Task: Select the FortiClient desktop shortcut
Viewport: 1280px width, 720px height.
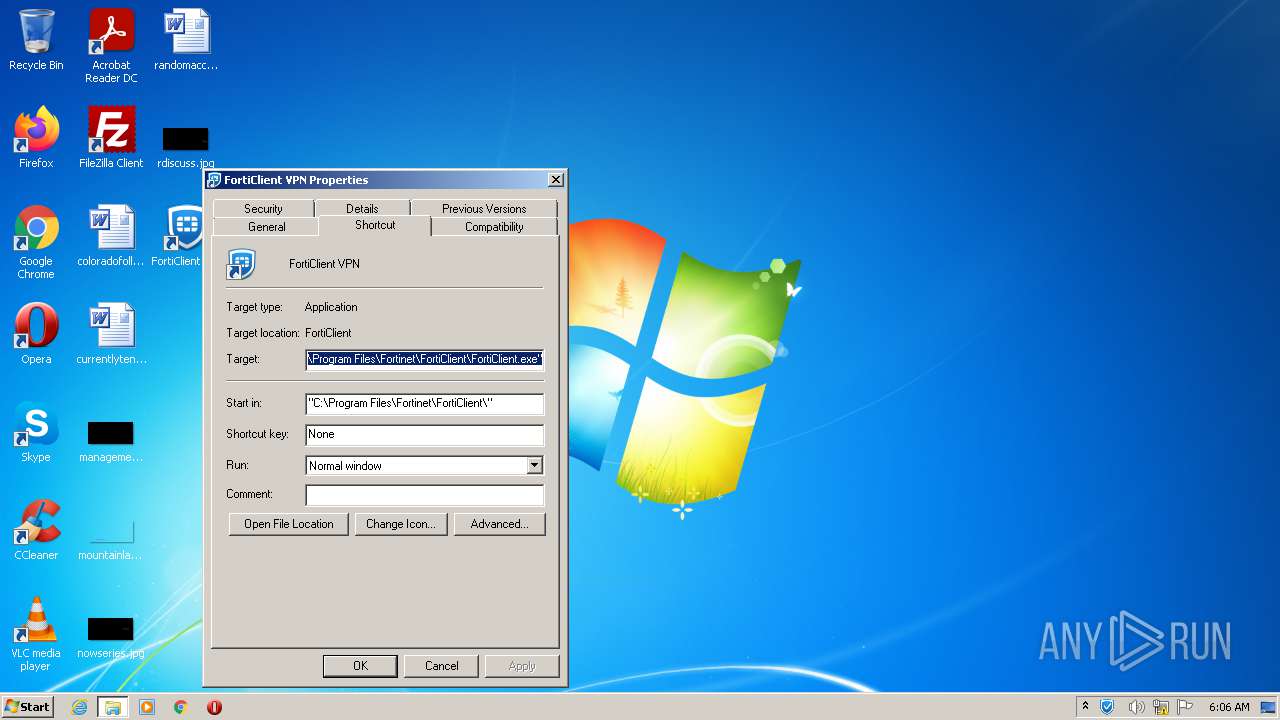Action: click(180, 236)
